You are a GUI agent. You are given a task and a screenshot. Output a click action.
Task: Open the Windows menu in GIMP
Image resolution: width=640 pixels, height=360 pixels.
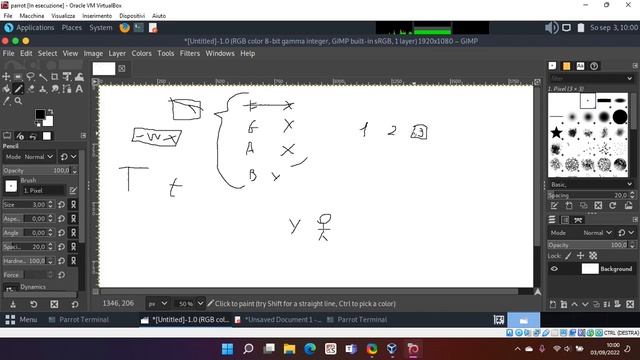coord(220,53)
